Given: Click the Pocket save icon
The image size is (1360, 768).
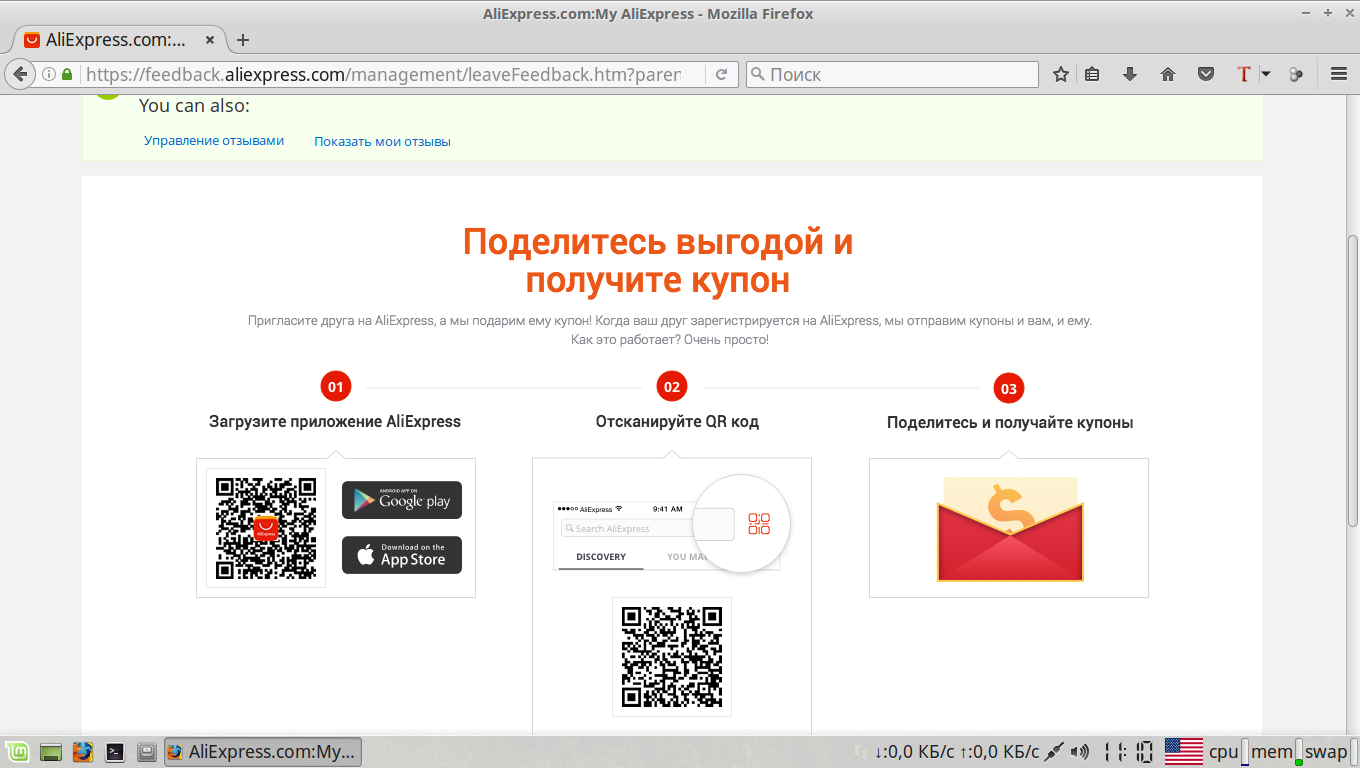Looking at the screenshot, I should click(x=1207, y=74).
